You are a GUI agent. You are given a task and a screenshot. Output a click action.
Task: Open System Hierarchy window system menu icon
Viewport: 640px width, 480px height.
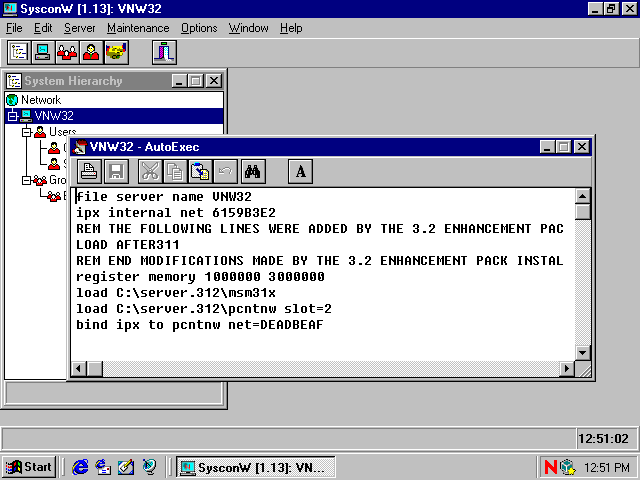coord(14,81)
